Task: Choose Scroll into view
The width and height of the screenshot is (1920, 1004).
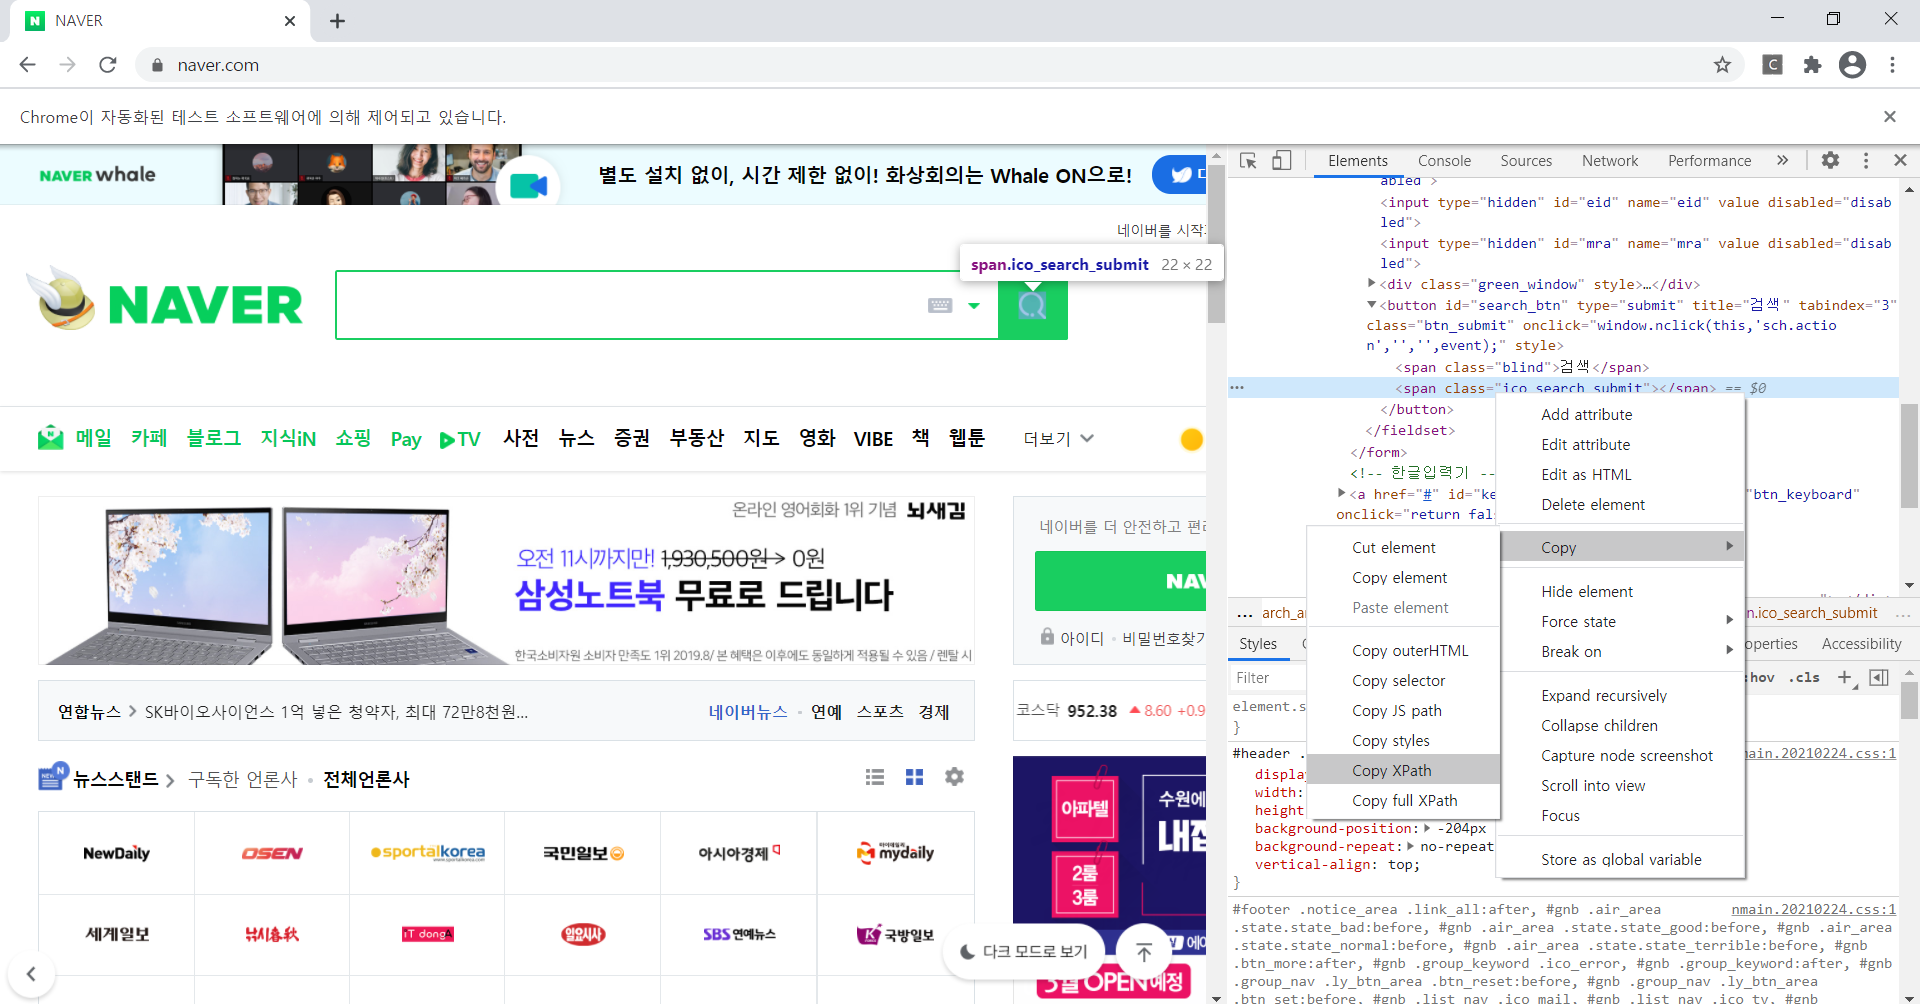Action: coord(1620,785)
